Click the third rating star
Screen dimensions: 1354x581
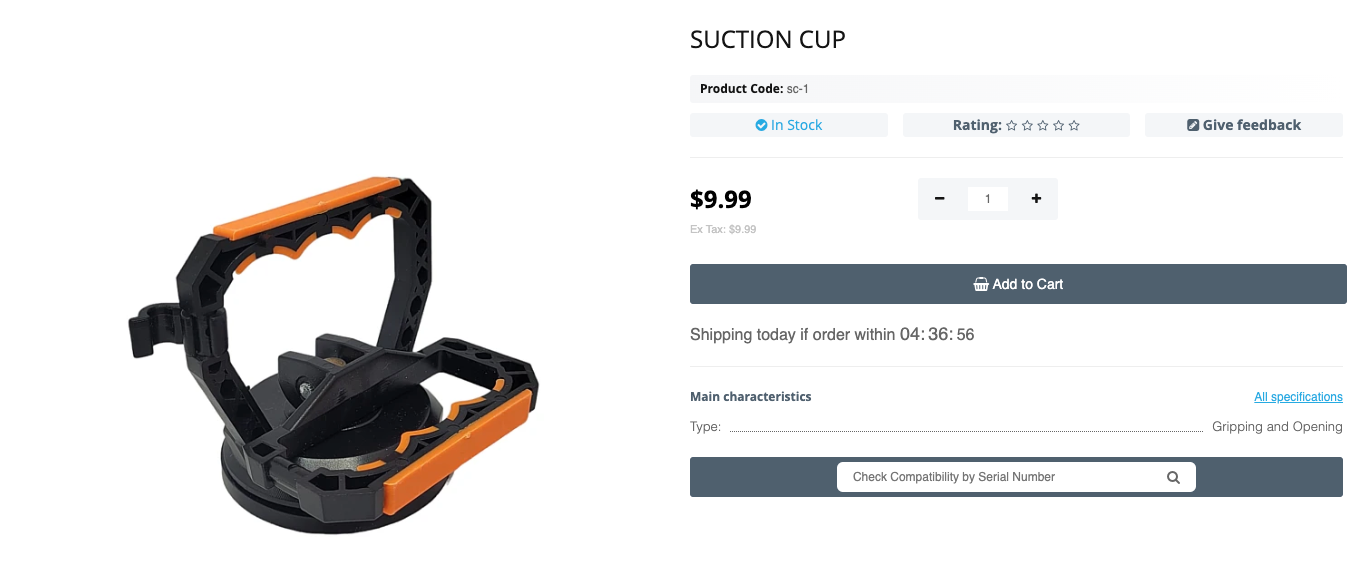(x=1043, y=126)
